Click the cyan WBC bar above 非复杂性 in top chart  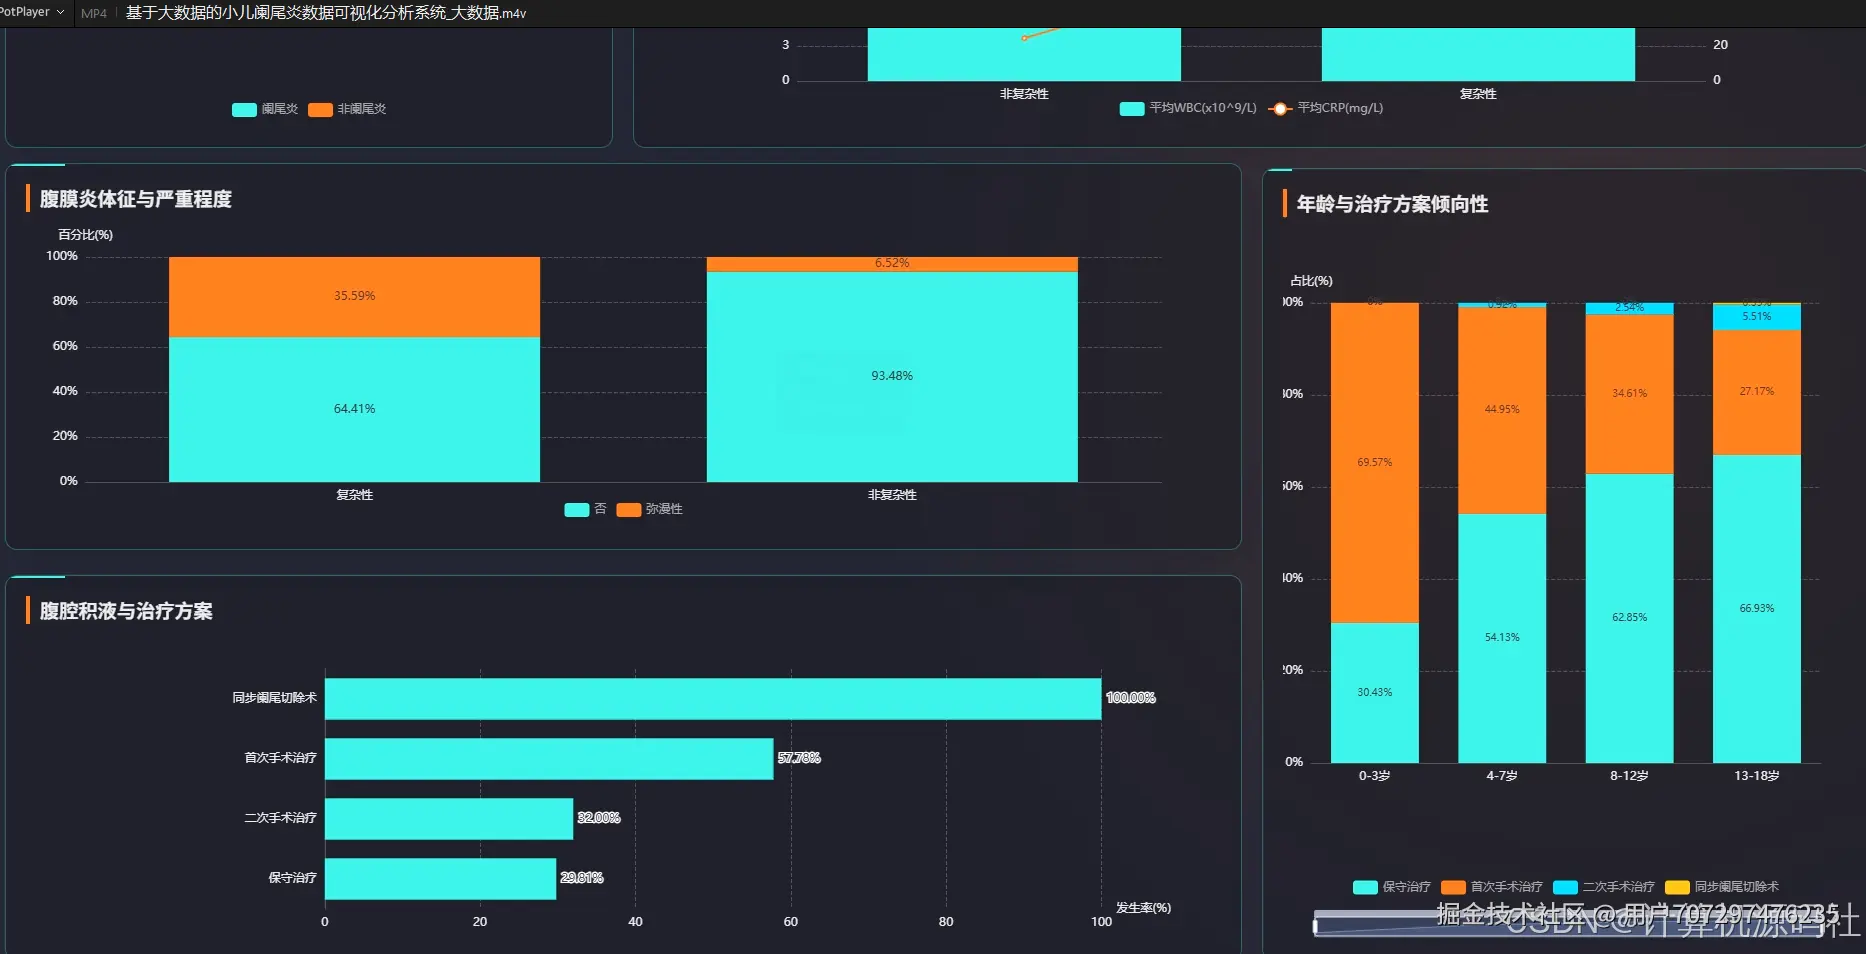pos(1024,54)
